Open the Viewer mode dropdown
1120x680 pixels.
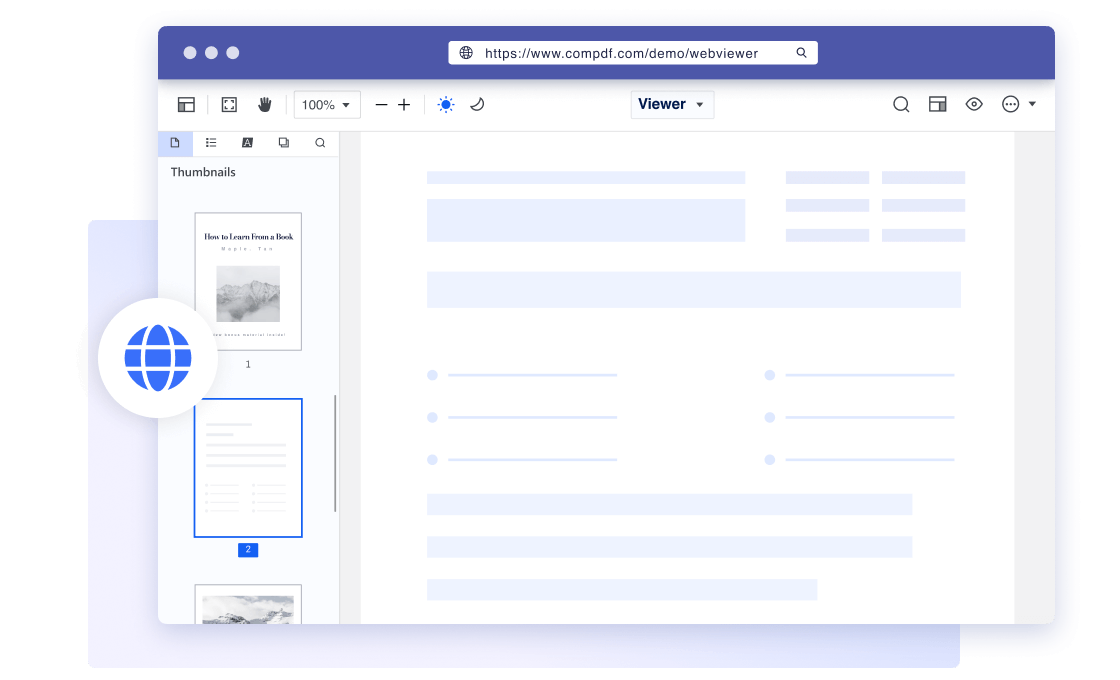(672, 104)
